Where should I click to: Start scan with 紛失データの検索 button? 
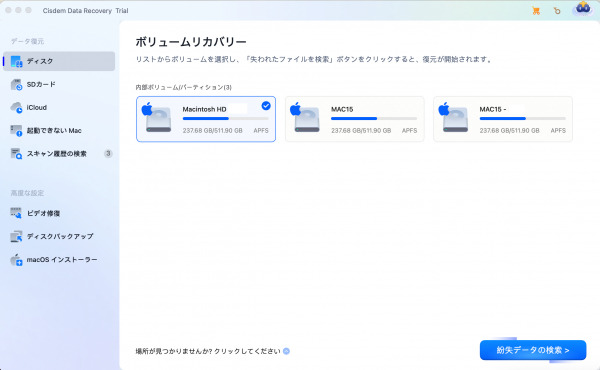(533, 350)
